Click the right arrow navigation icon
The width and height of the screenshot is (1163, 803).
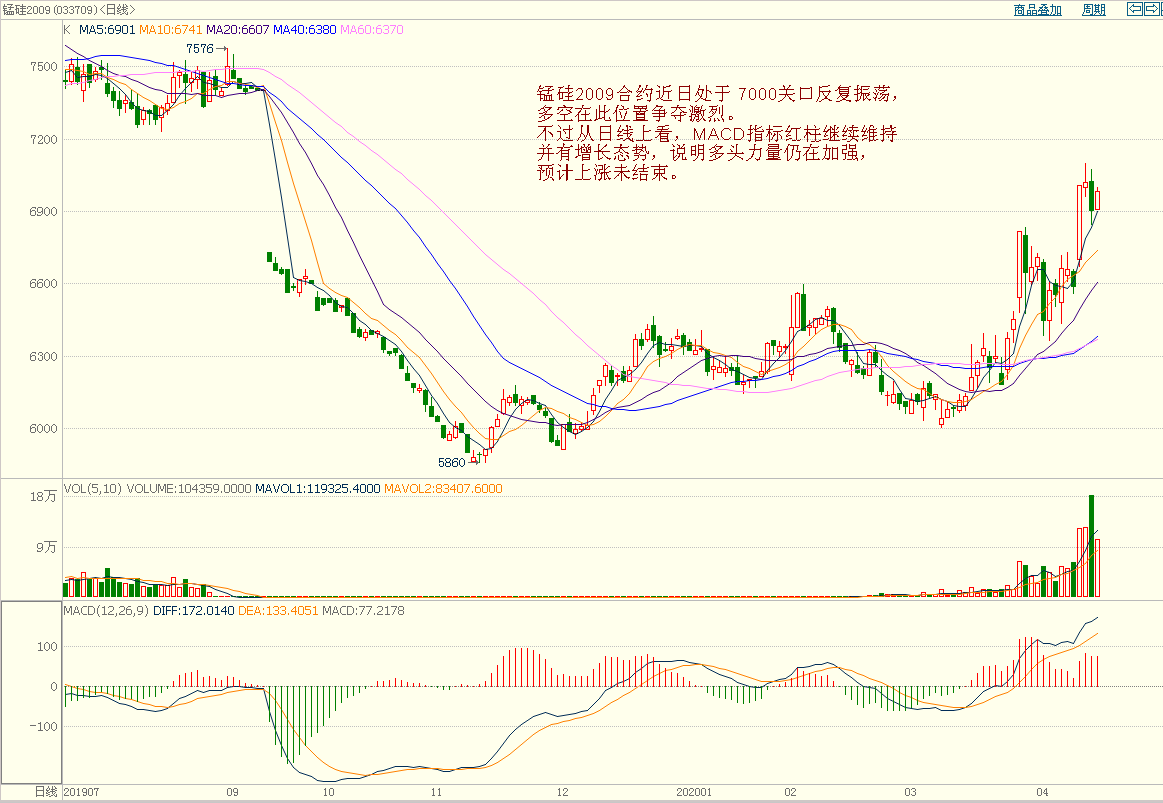1151,9
